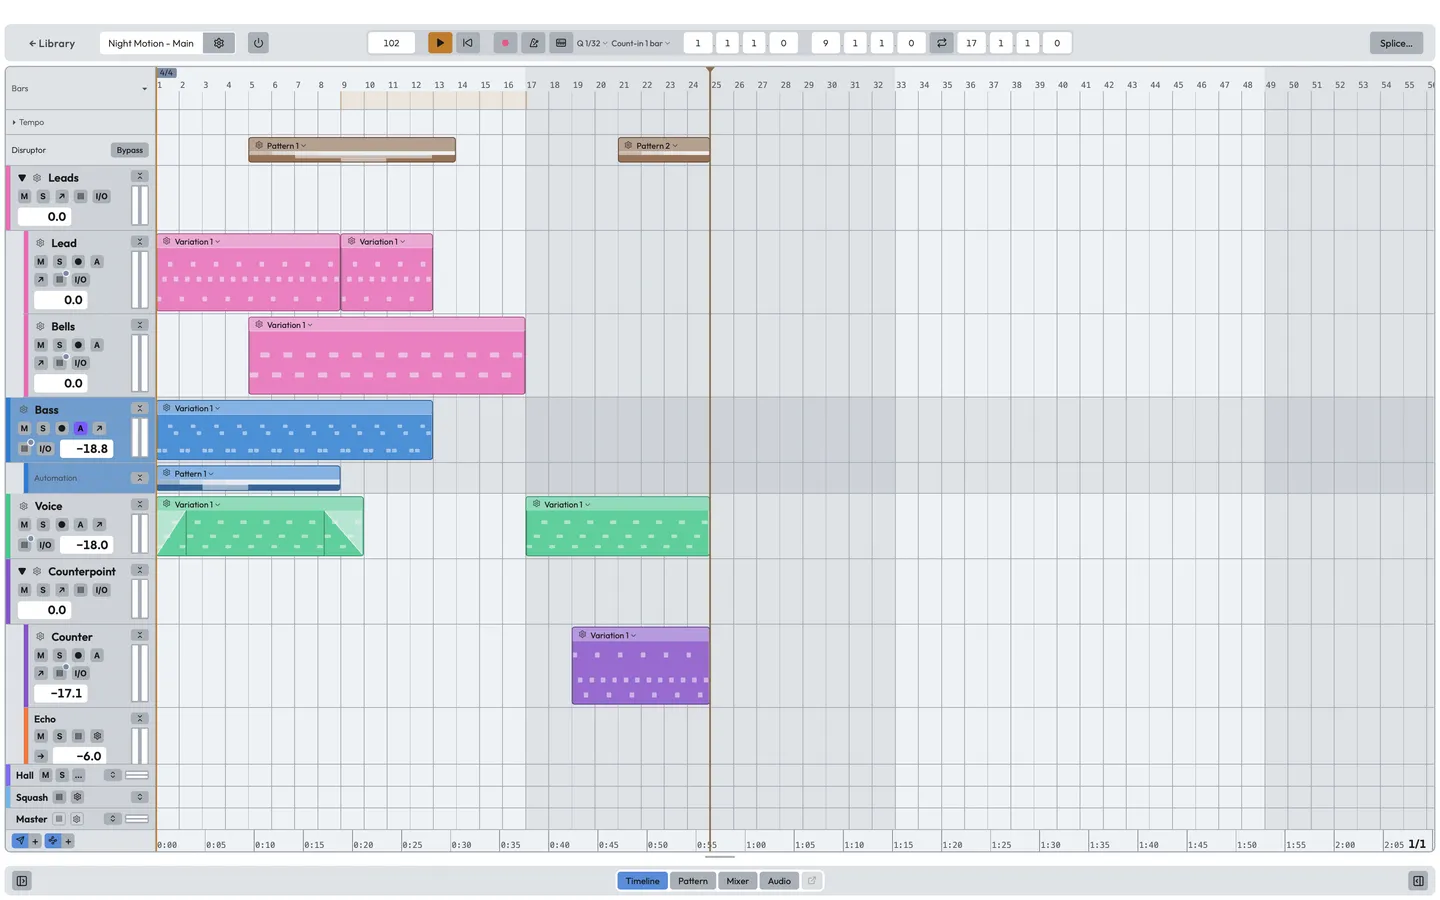Open the Master track gear icon
Screen dimensions: 1440x900
77,819
